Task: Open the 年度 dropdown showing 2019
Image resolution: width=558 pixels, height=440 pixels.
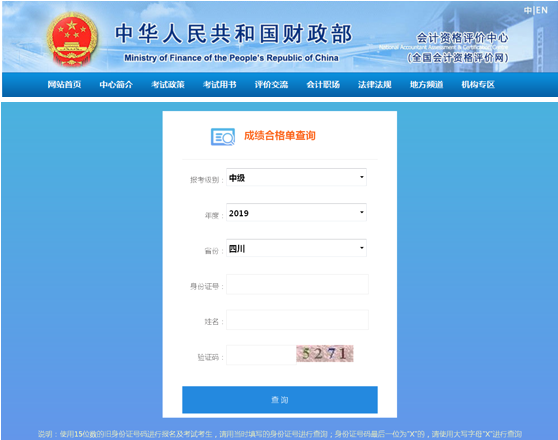Action: pyautogui.click(x=296, y=213)
